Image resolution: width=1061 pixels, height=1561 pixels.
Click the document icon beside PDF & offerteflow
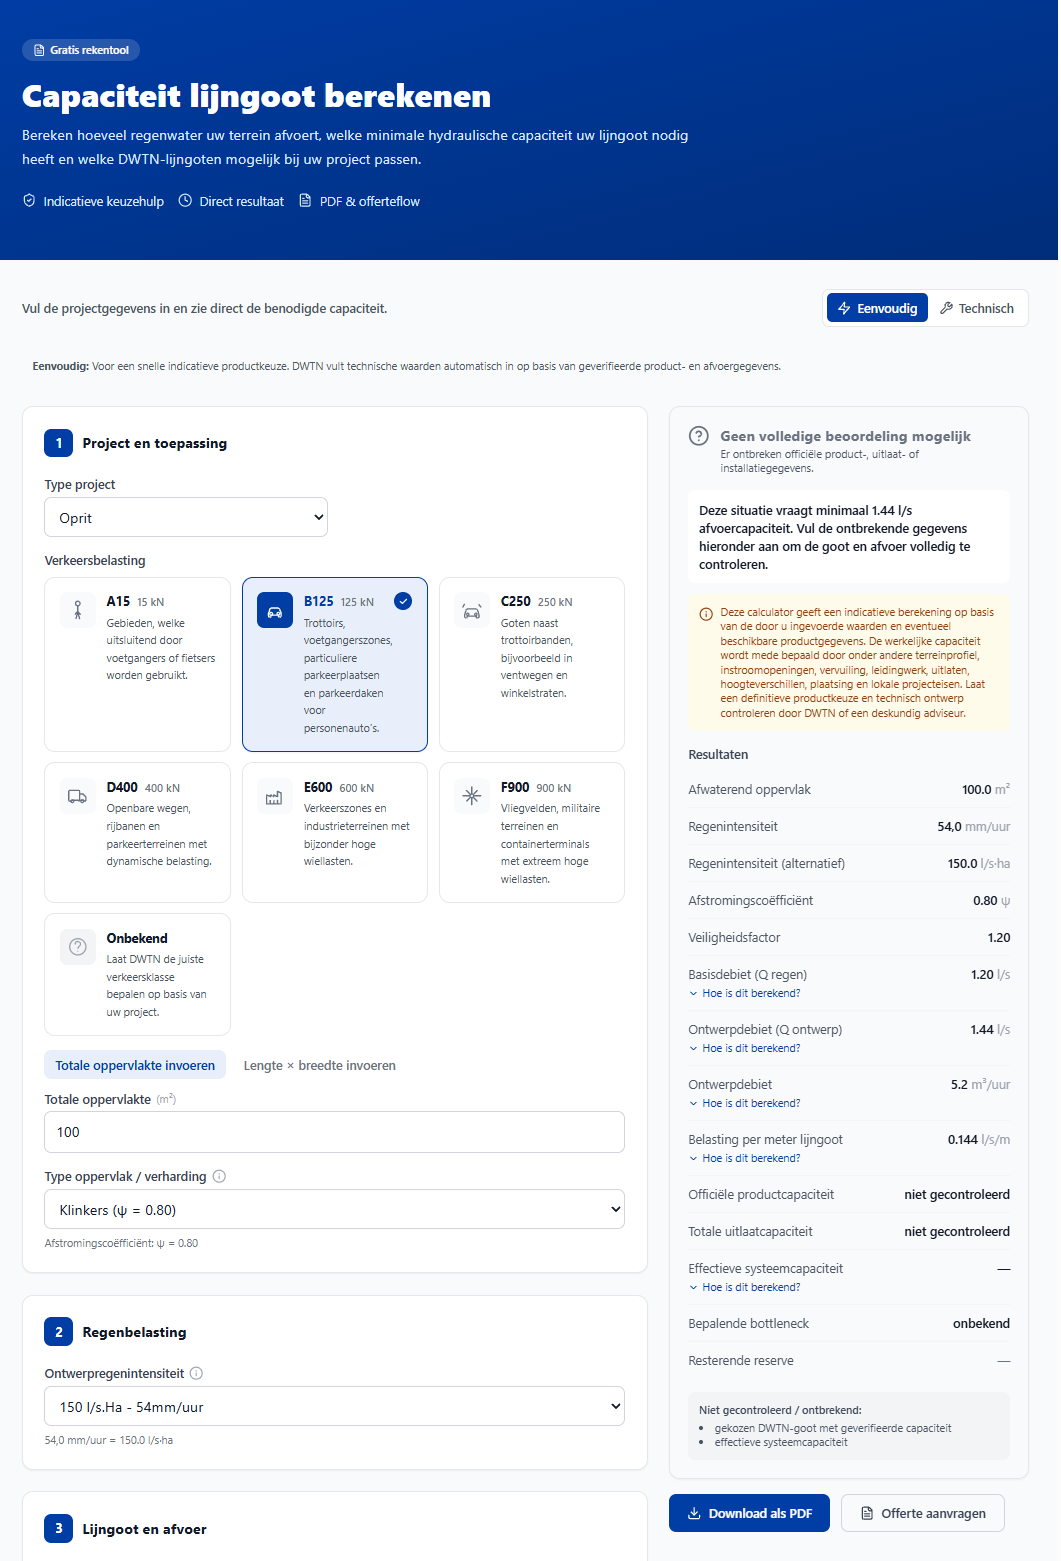(x=305, y=201)
